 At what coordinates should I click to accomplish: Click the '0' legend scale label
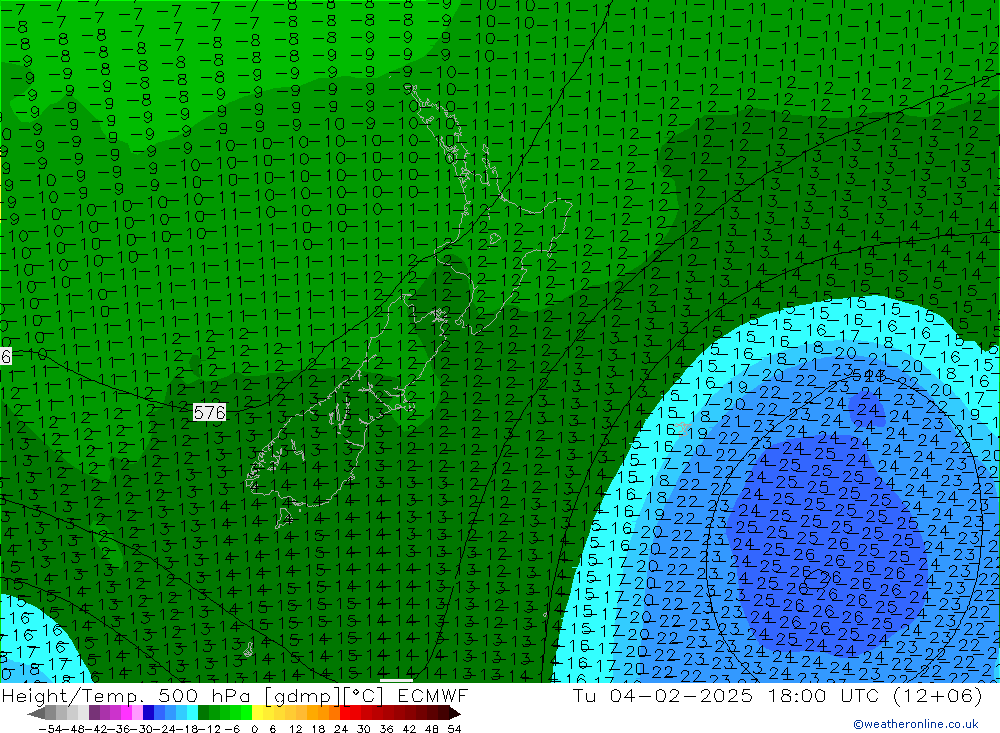click(254, 729)
